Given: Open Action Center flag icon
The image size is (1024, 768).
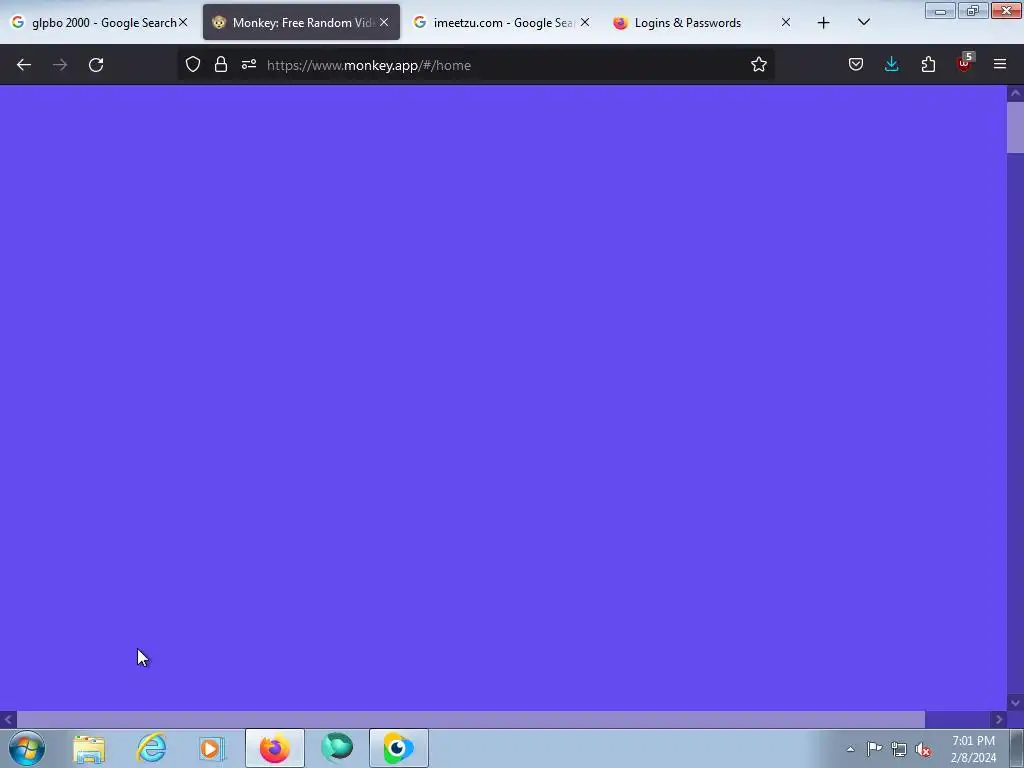Looking at the screenshot, I should [874, 749].
